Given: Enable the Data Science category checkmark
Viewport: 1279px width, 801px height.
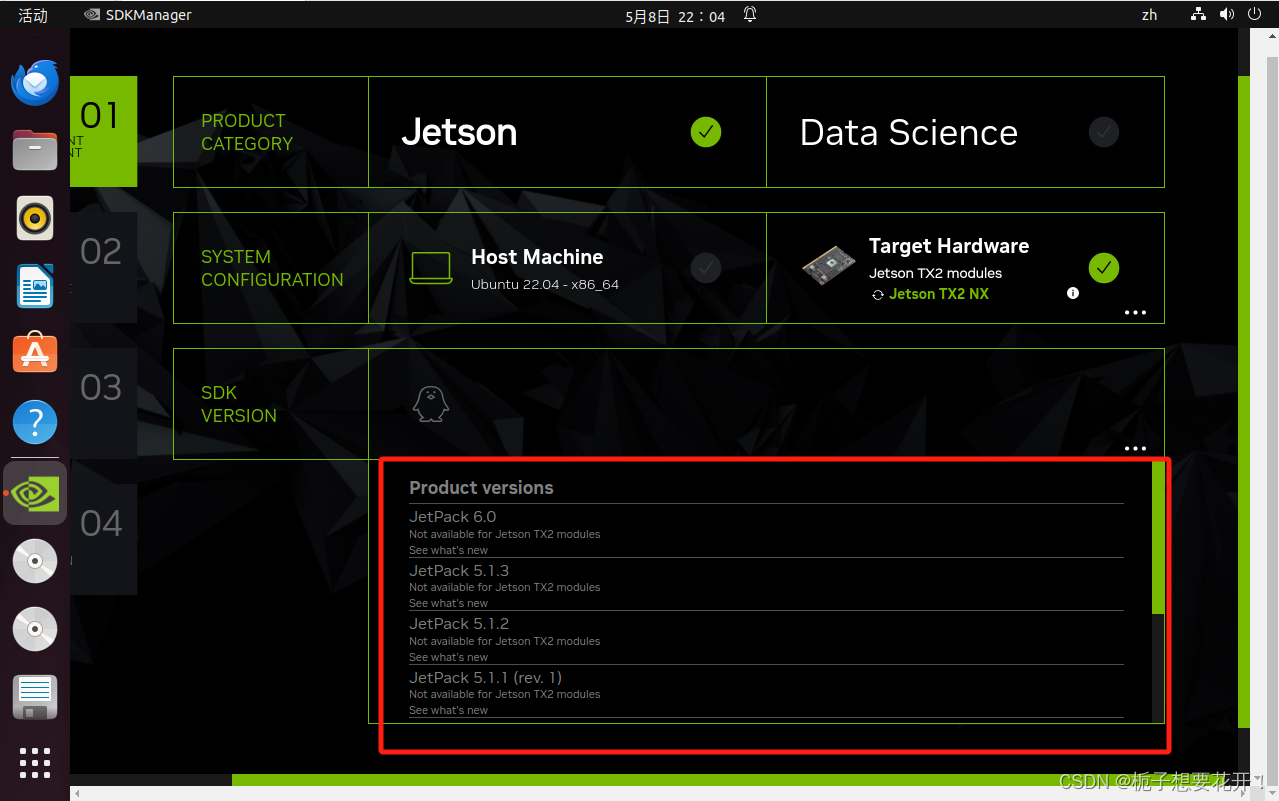Looking at the screenshot, I should tap(1104, 132).
